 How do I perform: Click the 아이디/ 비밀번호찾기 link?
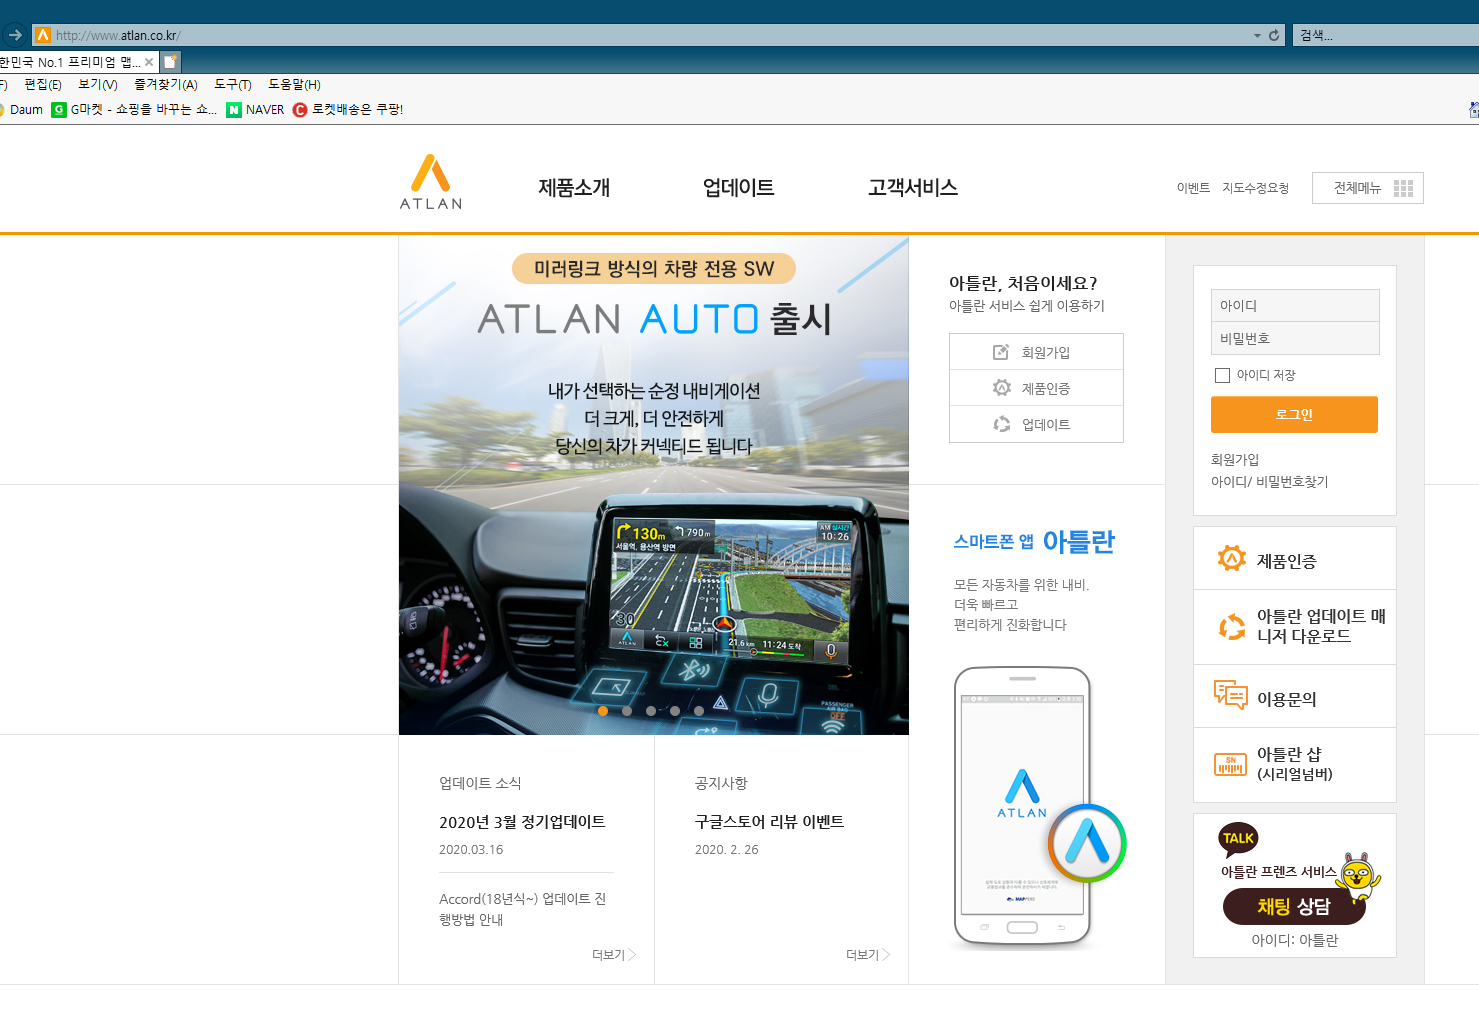[1269, 482]
